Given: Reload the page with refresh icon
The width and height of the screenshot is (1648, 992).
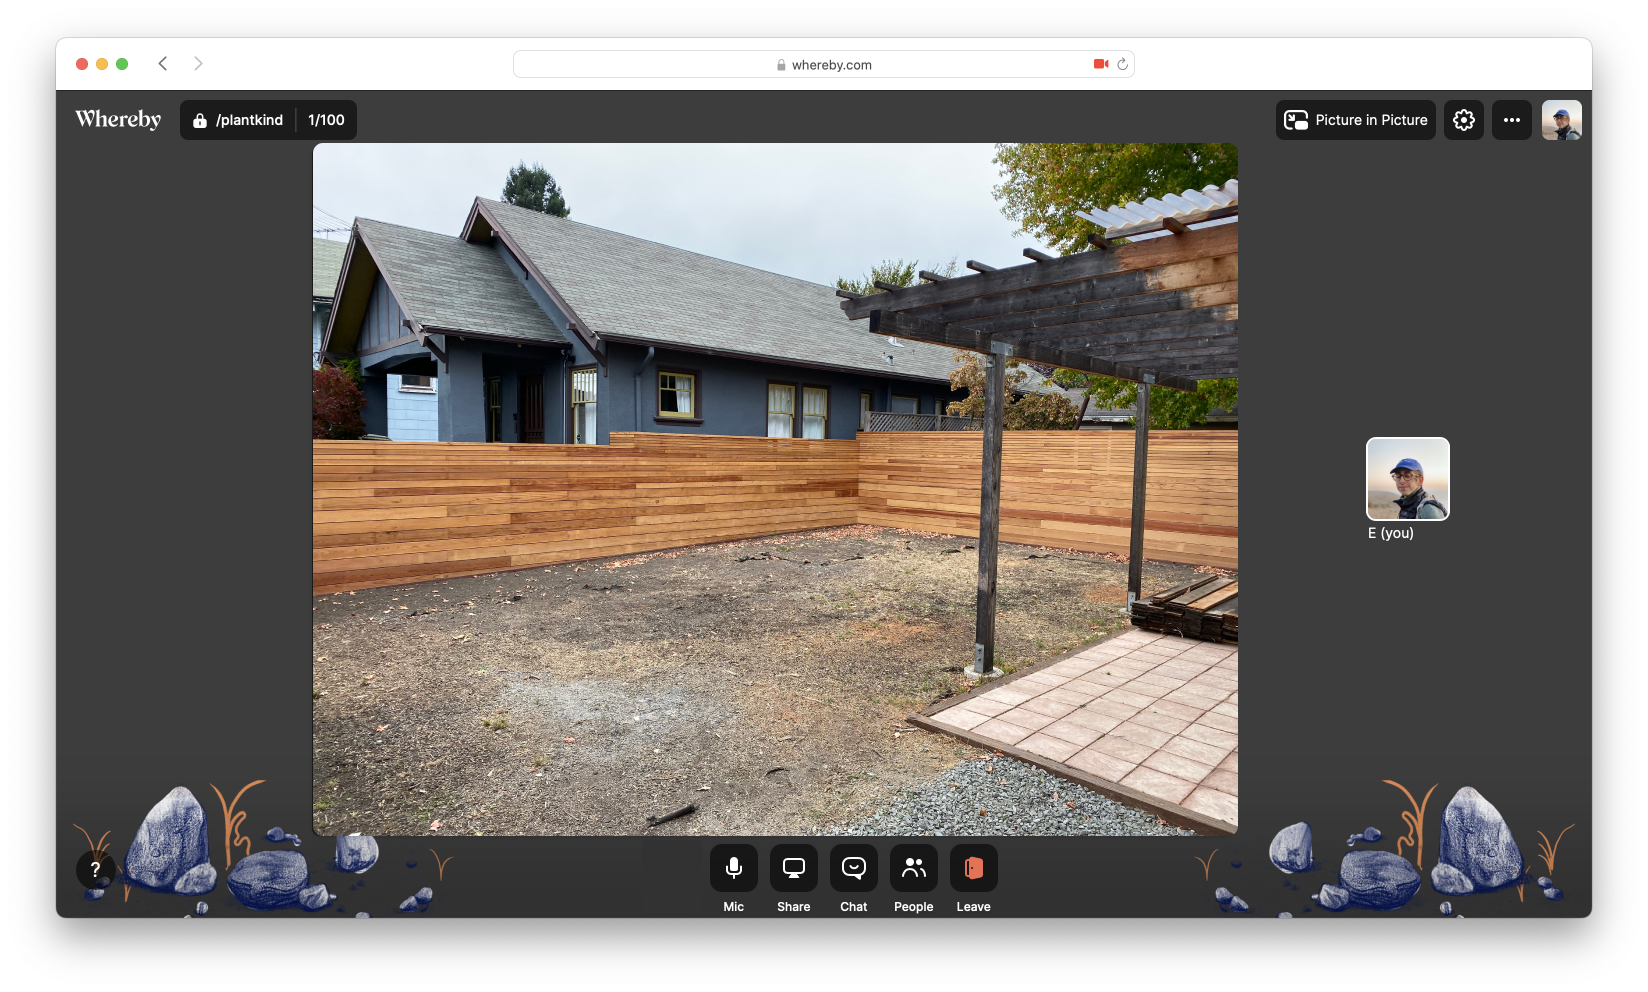Looking at the screenshot, I should coord(1122,64).
